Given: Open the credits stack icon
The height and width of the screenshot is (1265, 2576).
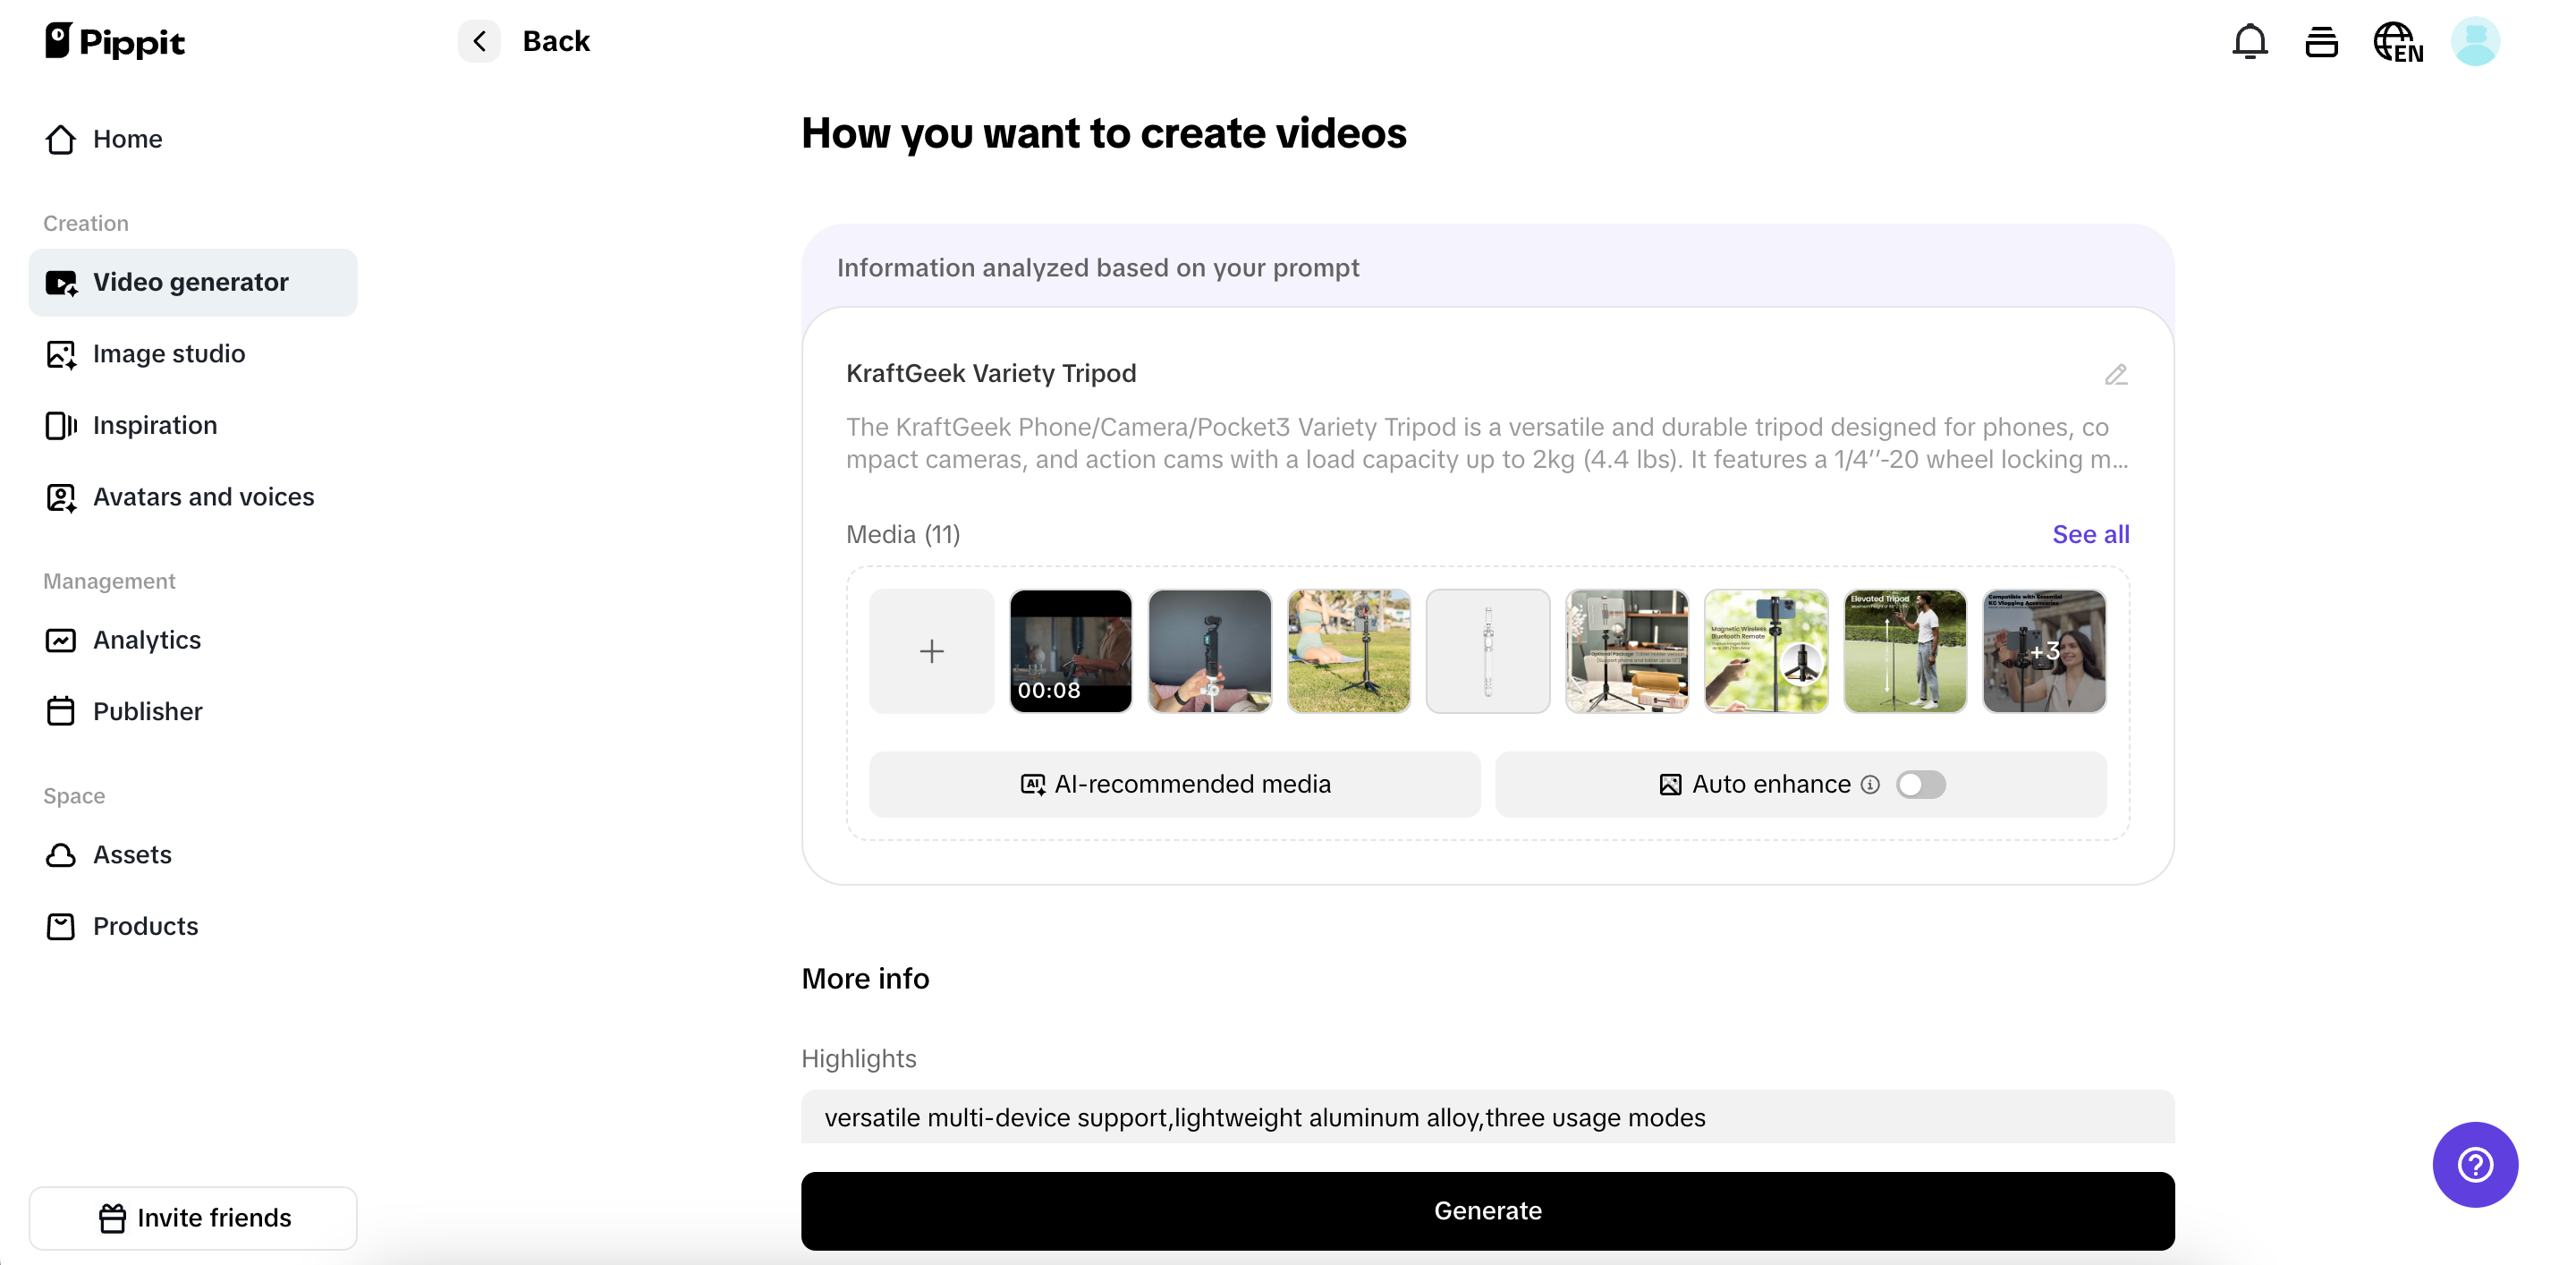Looking at the screenshot, I should click(2321, 42).
